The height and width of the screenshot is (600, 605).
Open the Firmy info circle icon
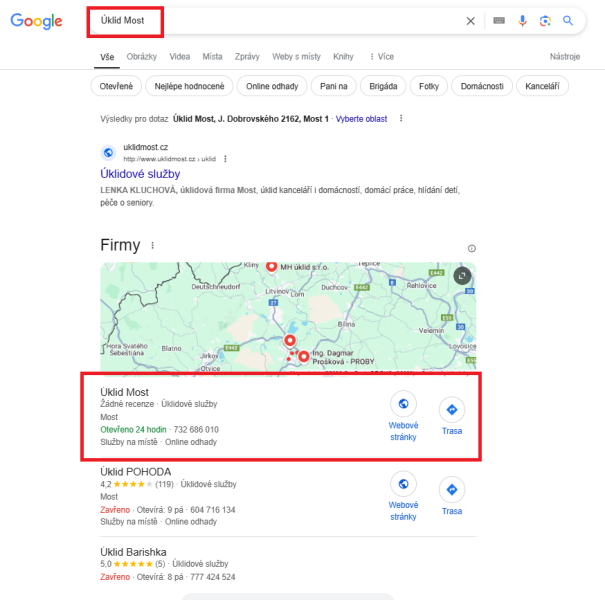pos(471,248)
